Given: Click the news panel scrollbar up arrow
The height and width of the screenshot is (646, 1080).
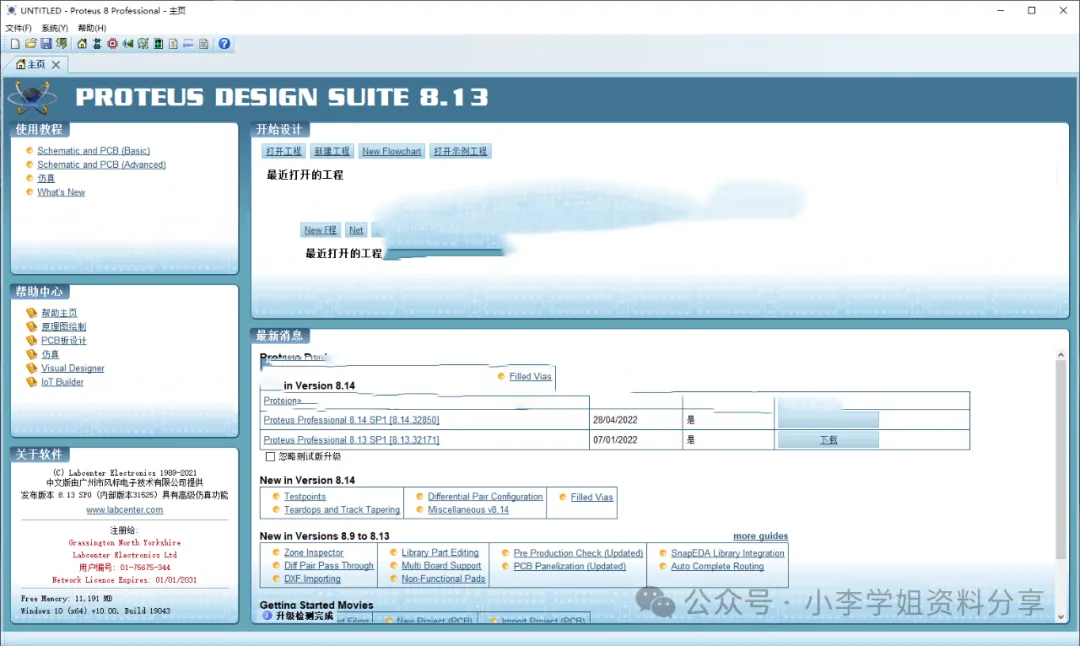Looking at the screenshot, I should [1061, 355].
